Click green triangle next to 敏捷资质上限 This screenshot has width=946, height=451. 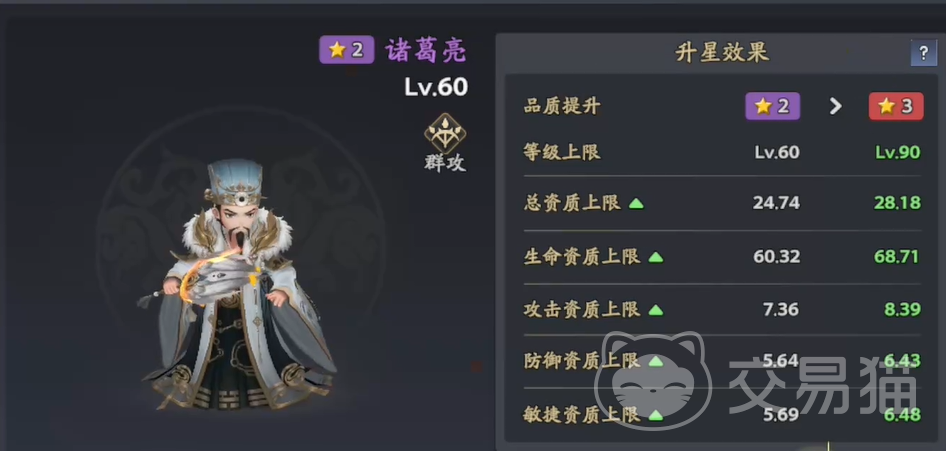[655, 415]
